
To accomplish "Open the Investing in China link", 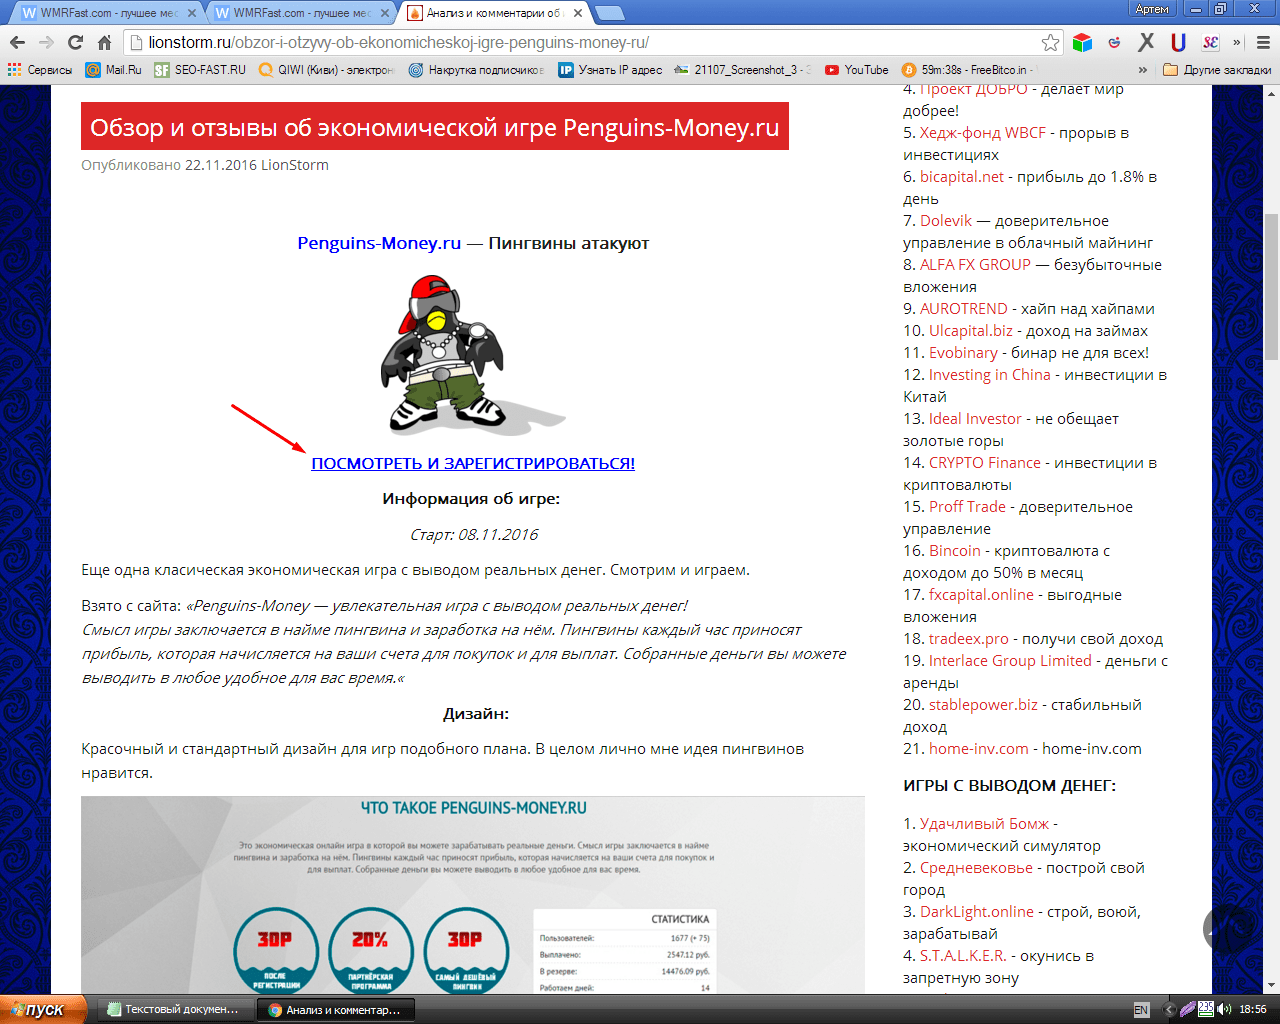I will pos(990,374).
